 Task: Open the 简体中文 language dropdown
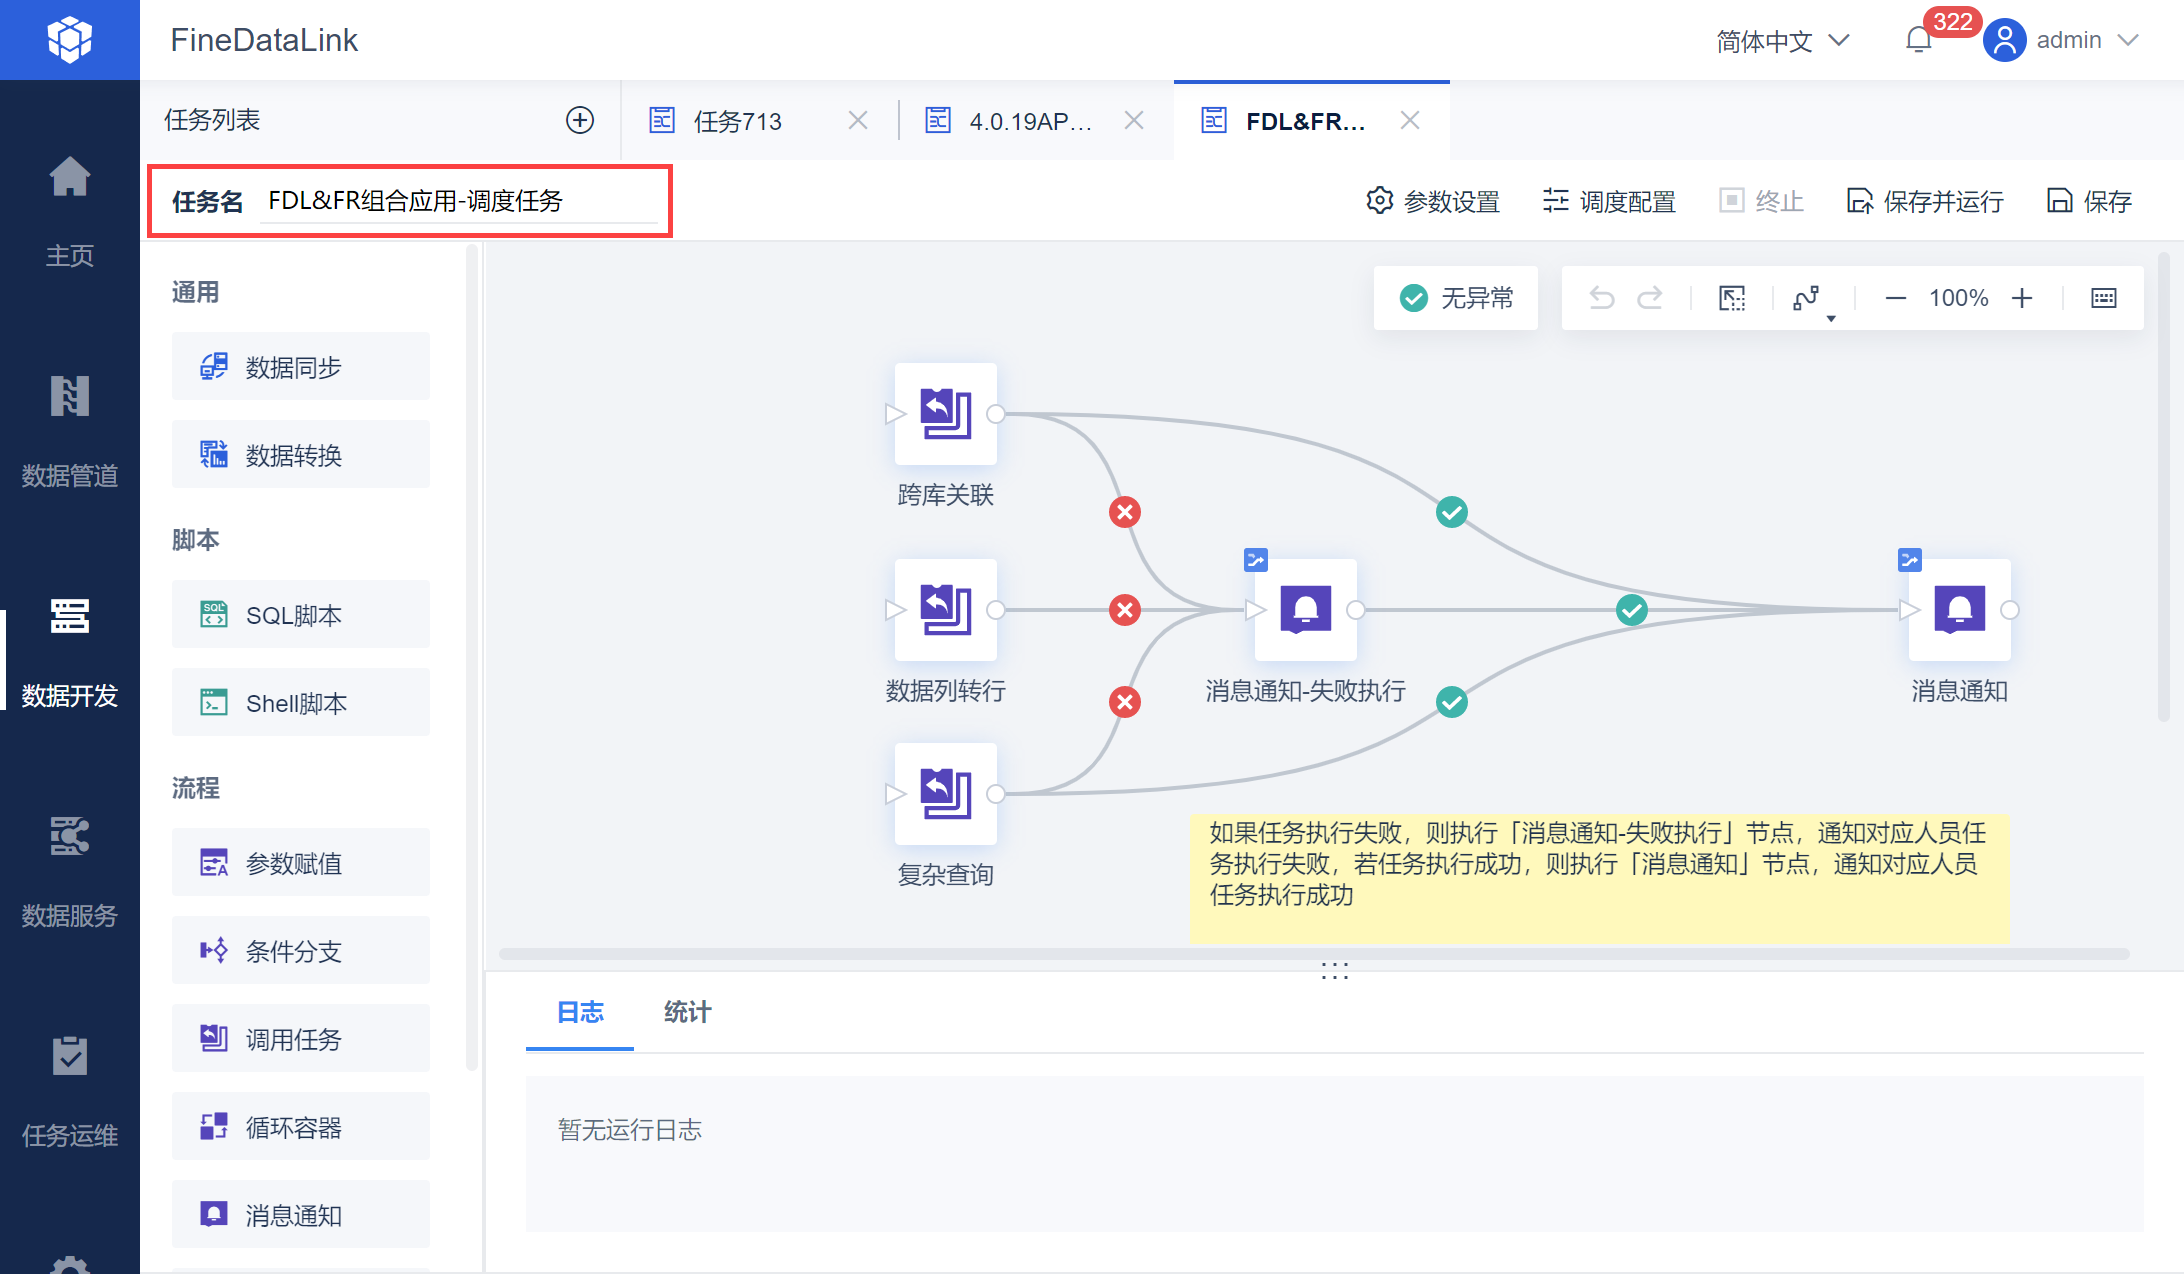coord(1782,41)
